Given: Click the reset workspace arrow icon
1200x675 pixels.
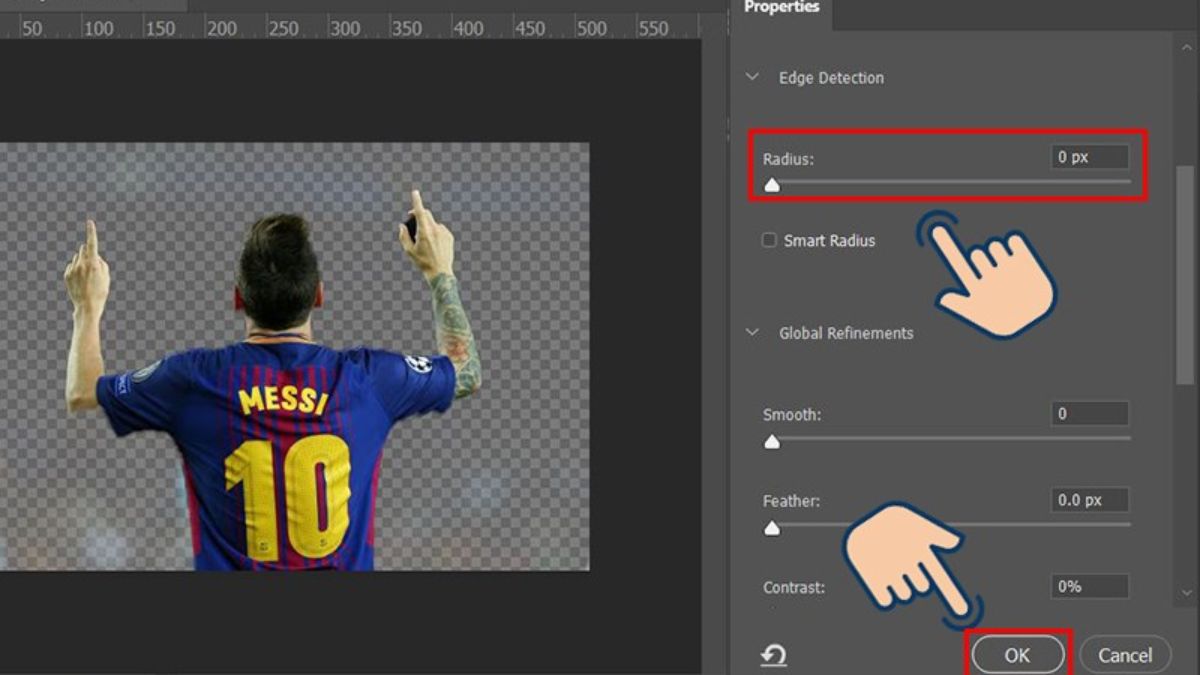Looking at the screenshot, I should click(773, 655).
